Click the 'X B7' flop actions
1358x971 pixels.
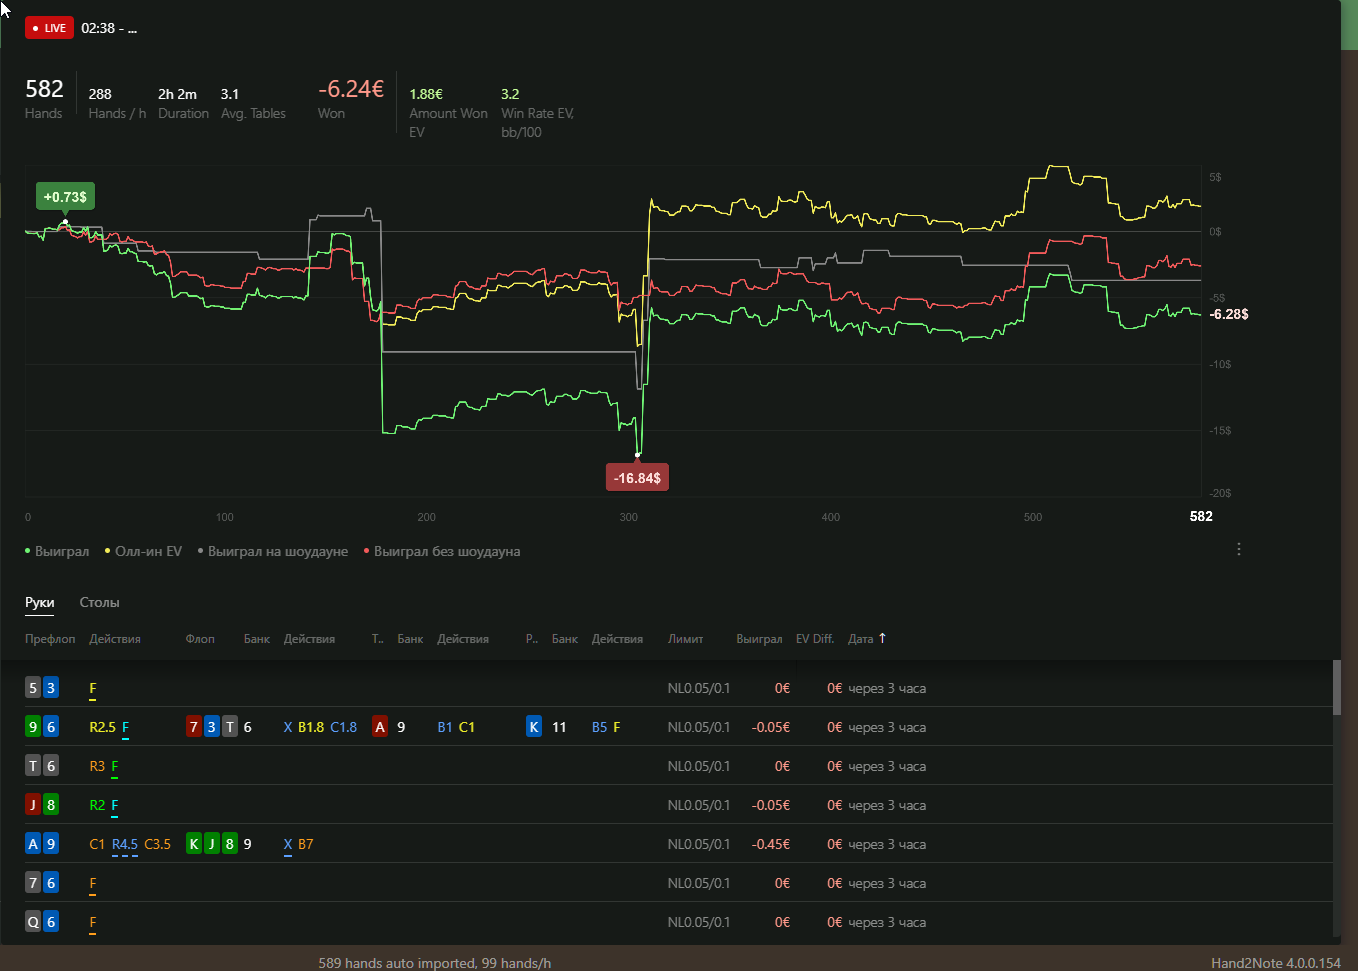coord(298,844)
